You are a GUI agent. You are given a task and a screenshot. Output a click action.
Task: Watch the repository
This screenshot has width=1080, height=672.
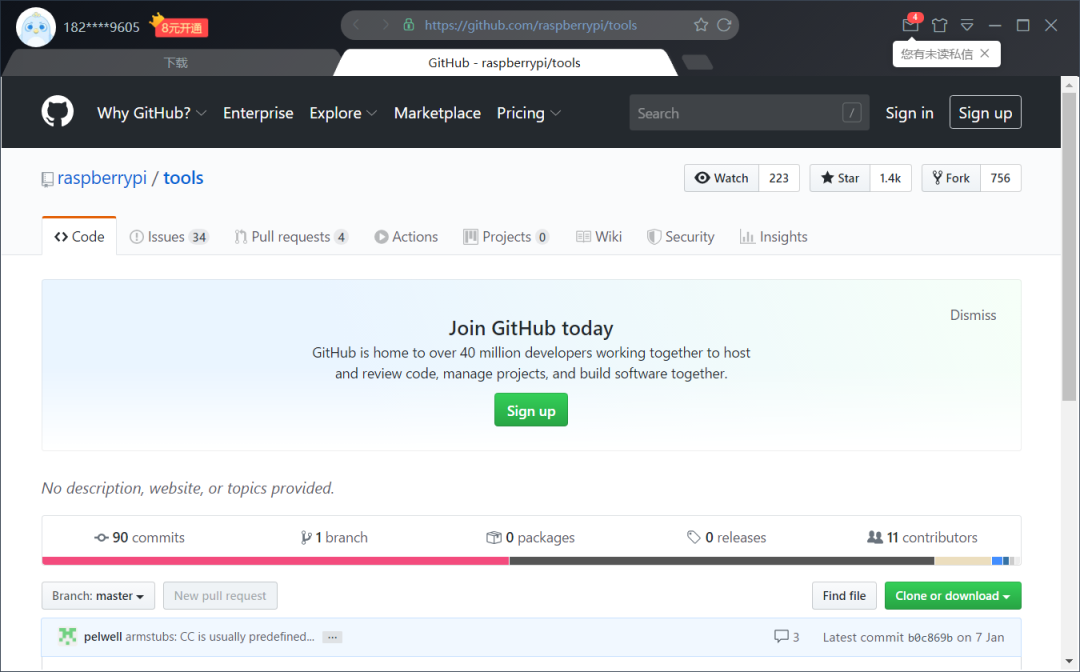coord(721,178)
